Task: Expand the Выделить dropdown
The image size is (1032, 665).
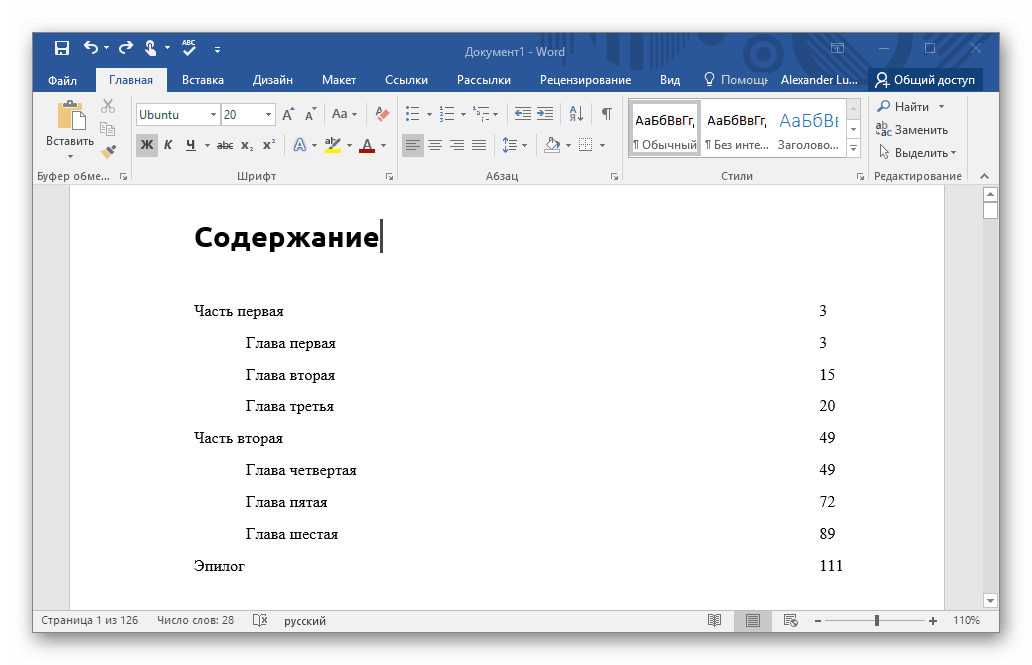Action: tap(919, 153)
